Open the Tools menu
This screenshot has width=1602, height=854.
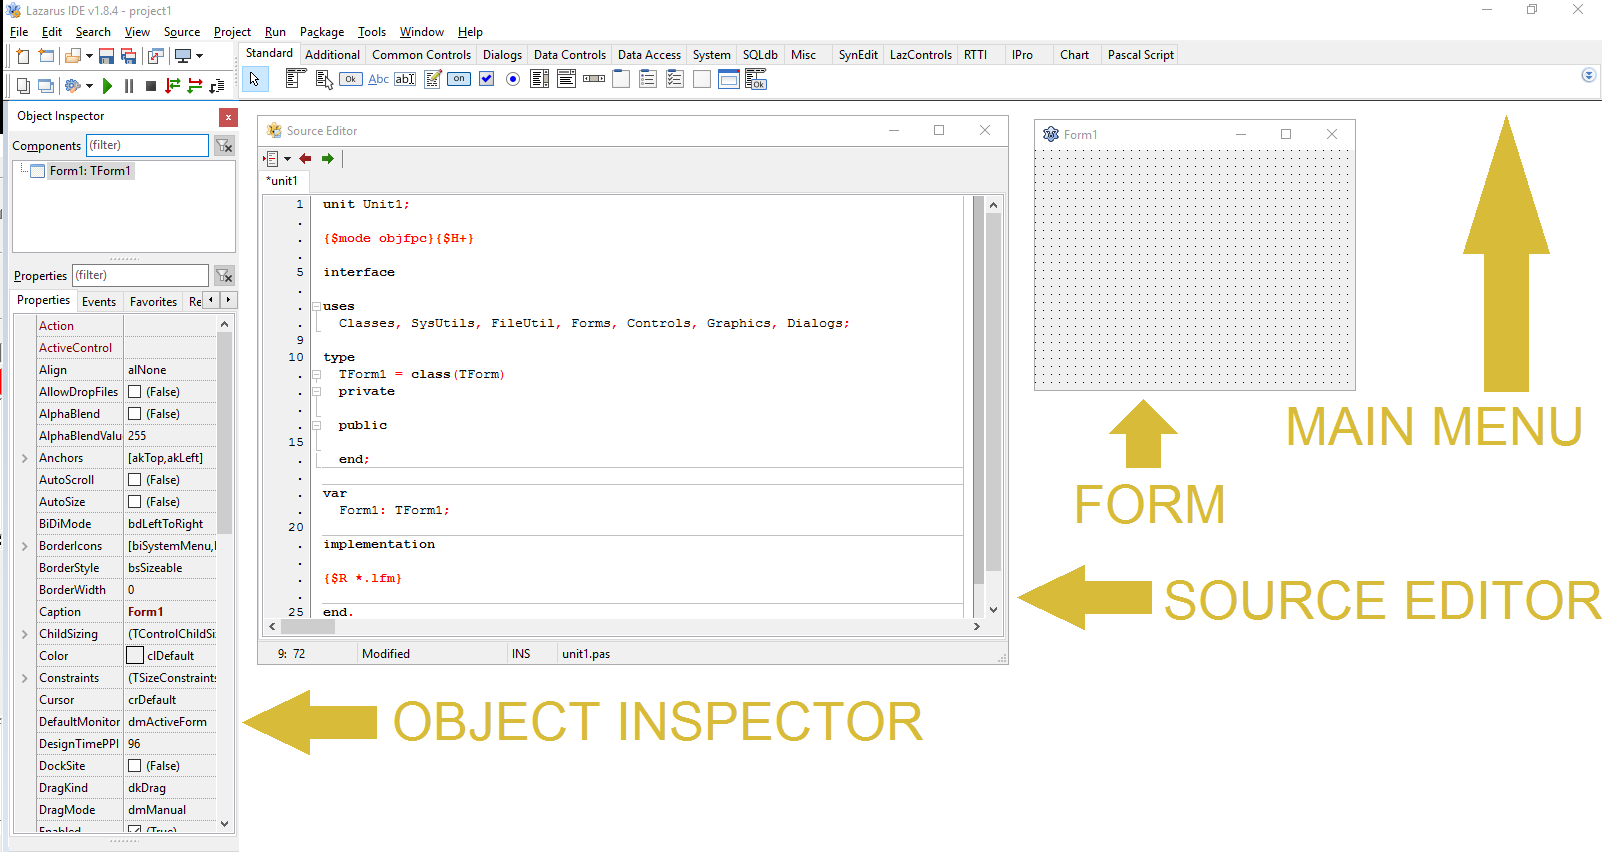coord(372,32)
